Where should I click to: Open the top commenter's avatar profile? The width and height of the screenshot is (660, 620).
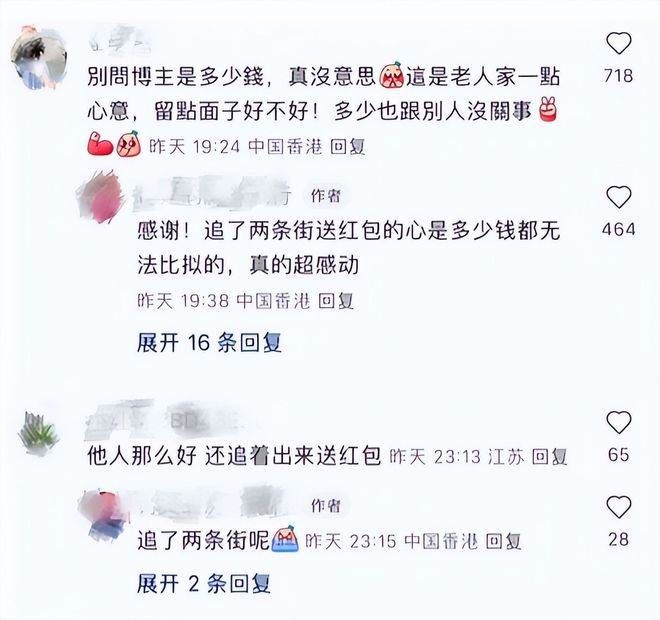[39, 58]
